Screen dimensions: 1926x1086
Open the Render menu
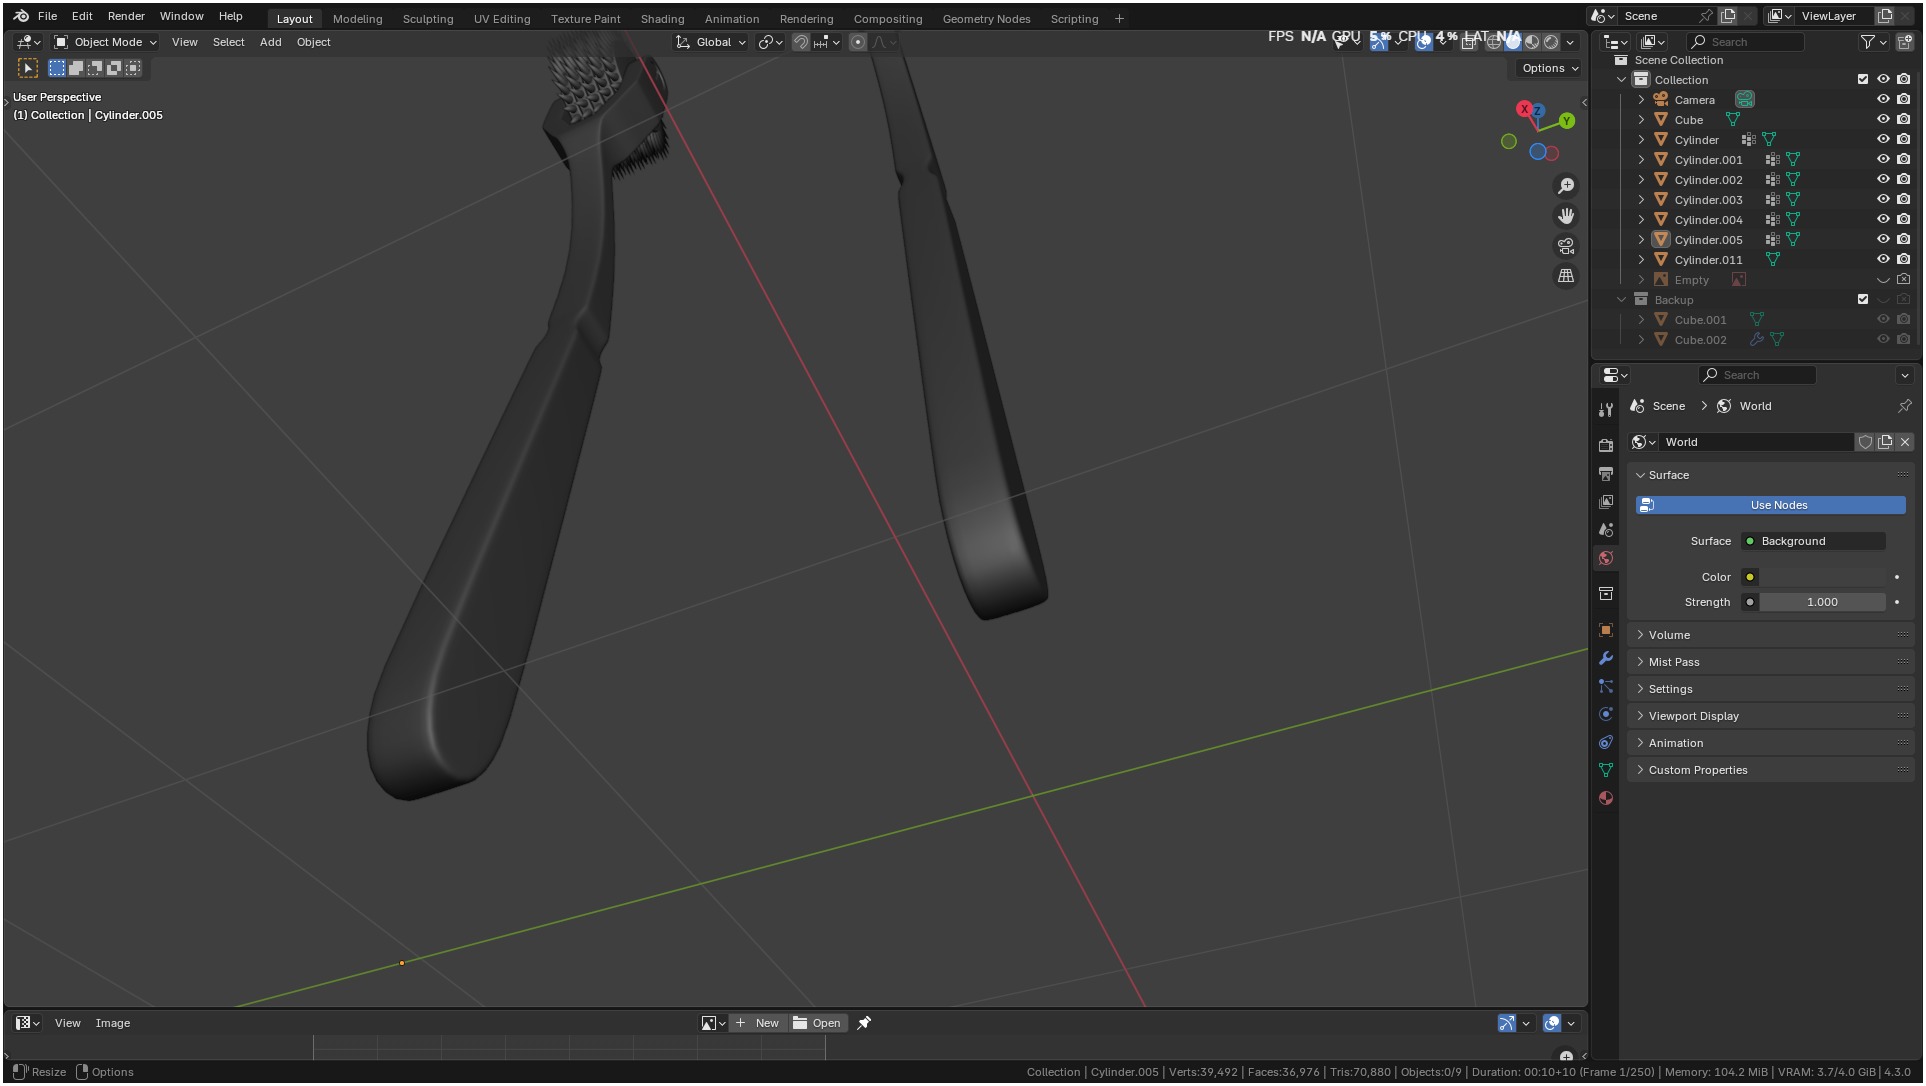tap(126, 16)
